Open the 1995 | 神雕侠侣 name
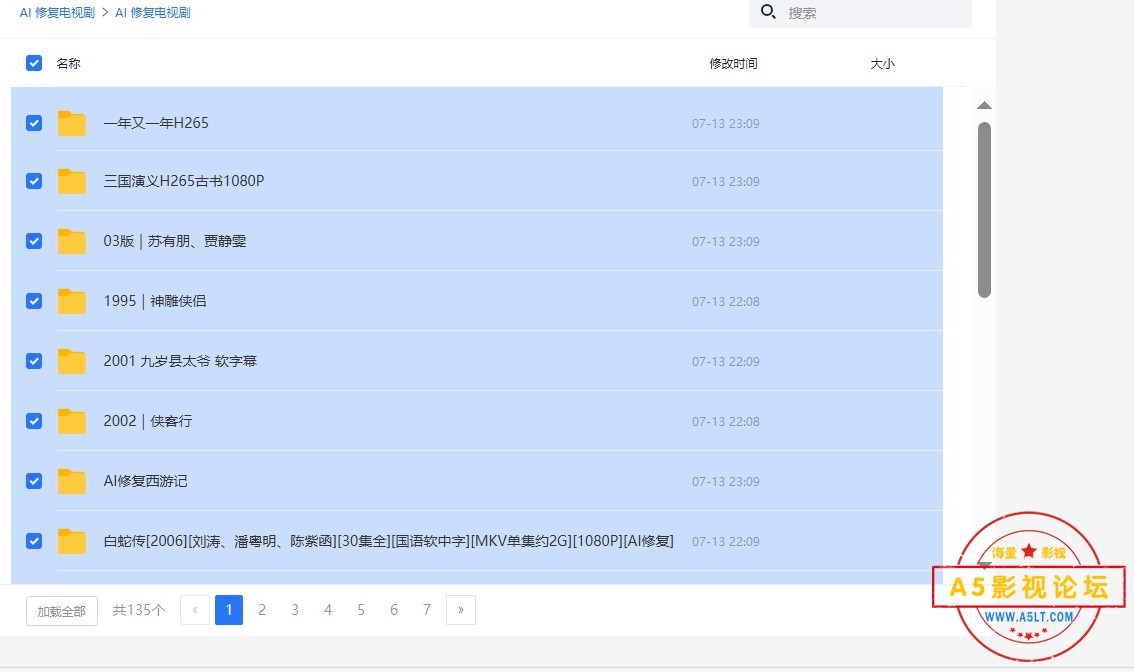The image size is (1134, 672). coord(155,301)
